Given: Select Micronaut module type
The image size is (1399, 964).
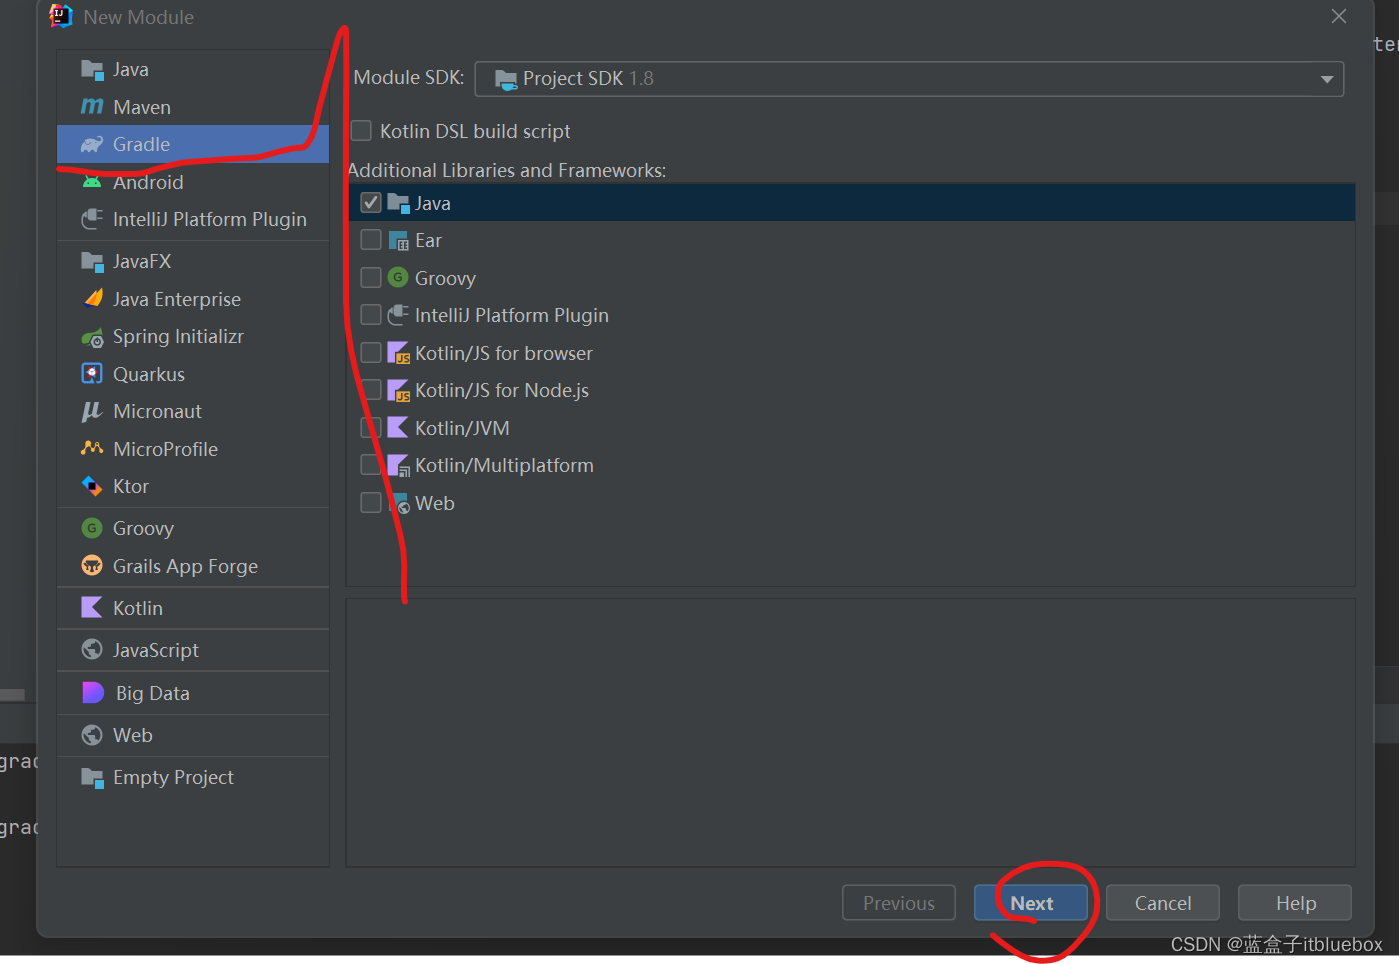Looking at the screenshot, I should 193,411.
